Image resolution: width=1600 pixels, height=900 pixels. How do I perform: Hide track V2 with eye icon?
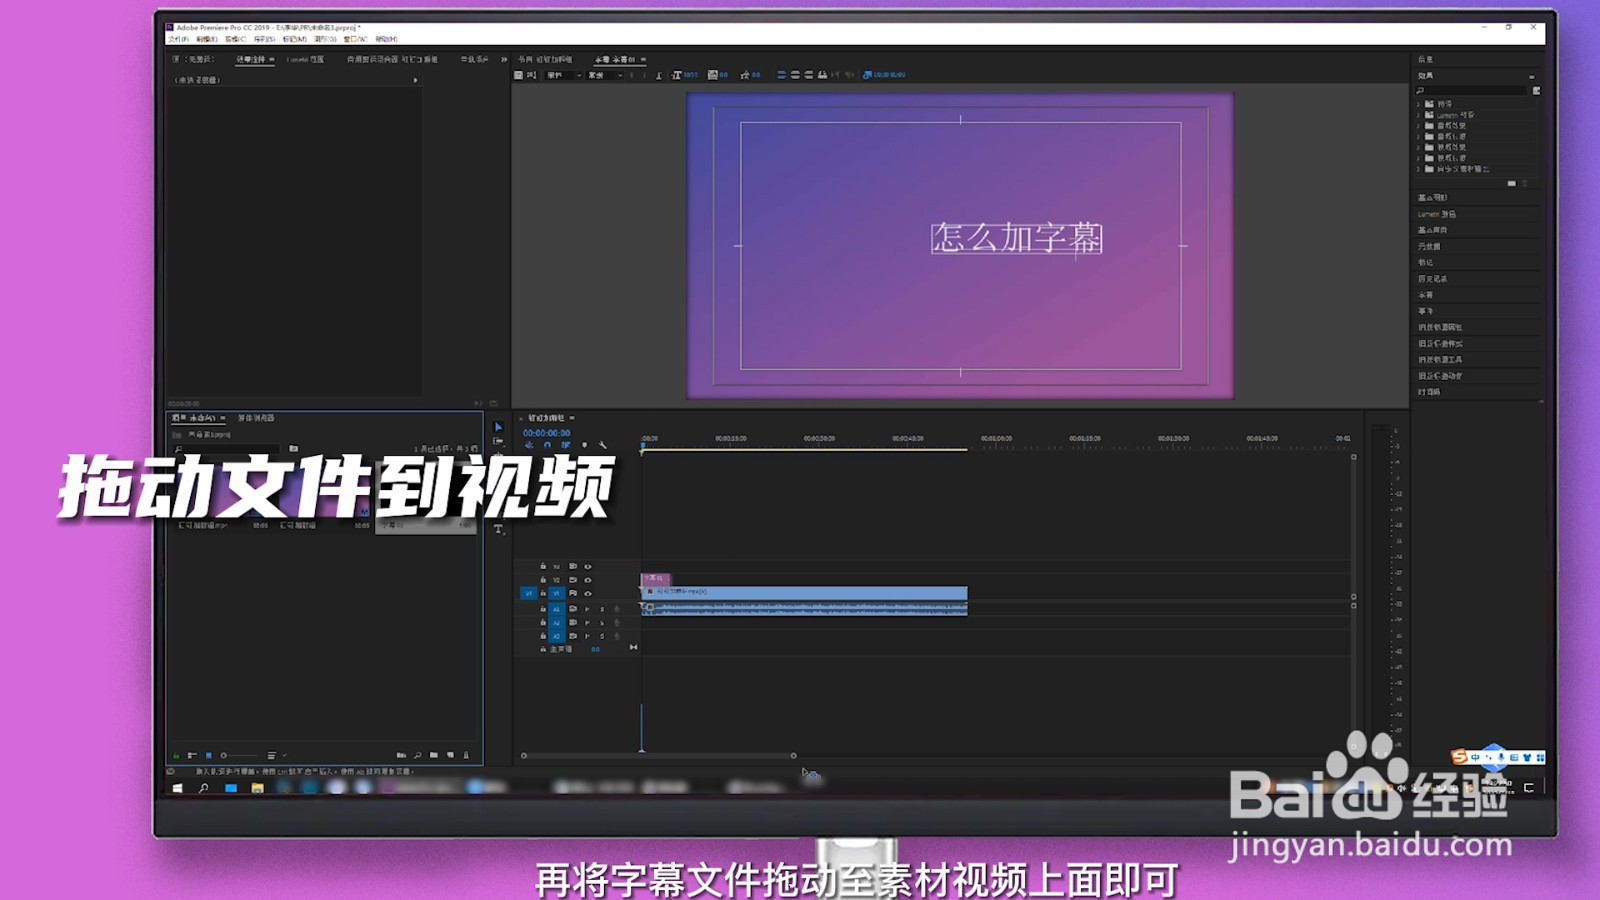pos(588,580)
